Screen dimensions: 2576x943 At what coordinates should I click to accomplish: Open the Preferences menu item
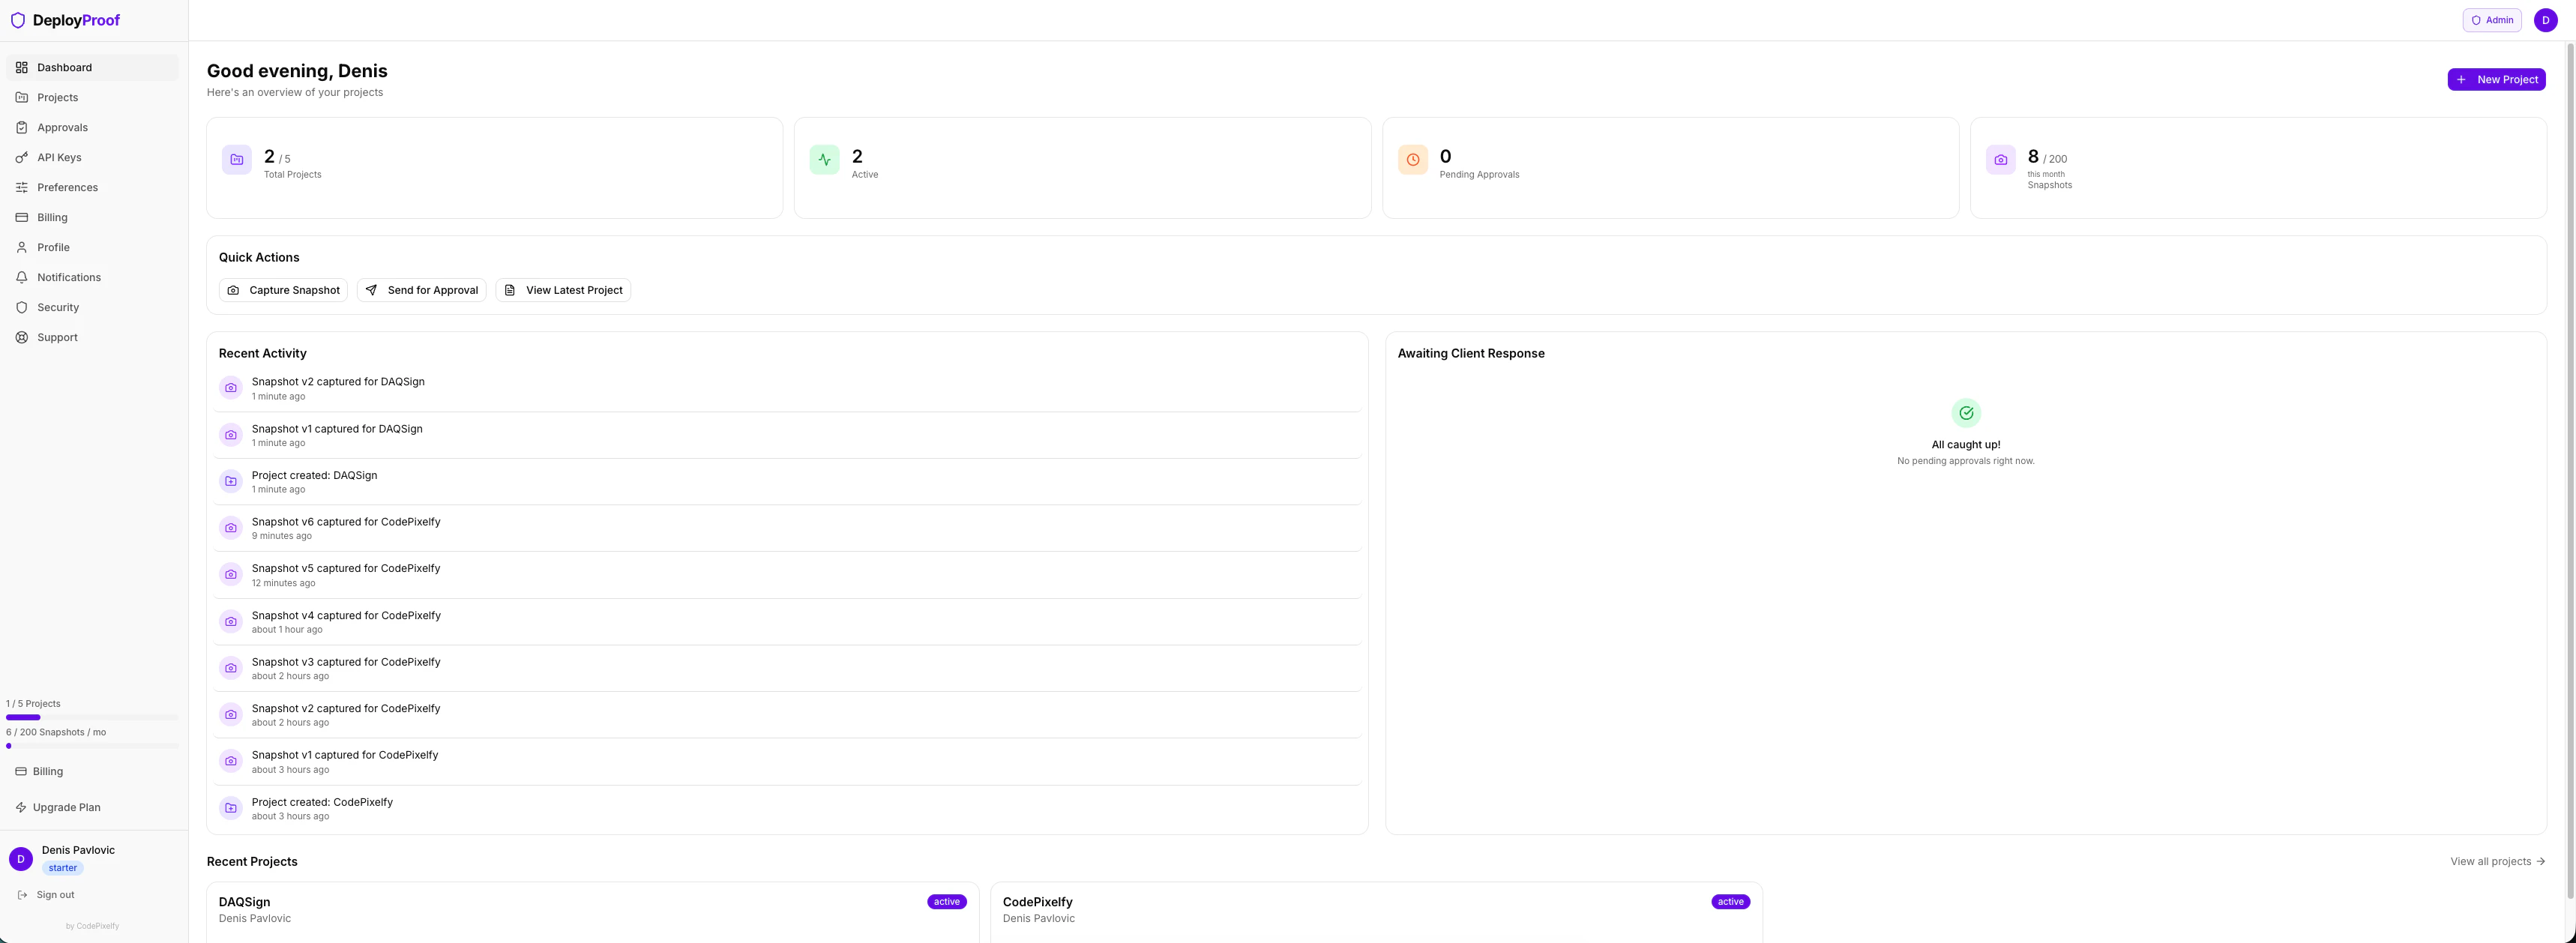point(67,187)
